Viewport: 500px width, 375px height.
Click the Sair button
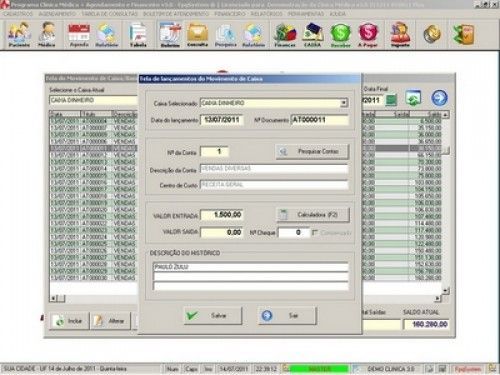click(x=287, y=315)
